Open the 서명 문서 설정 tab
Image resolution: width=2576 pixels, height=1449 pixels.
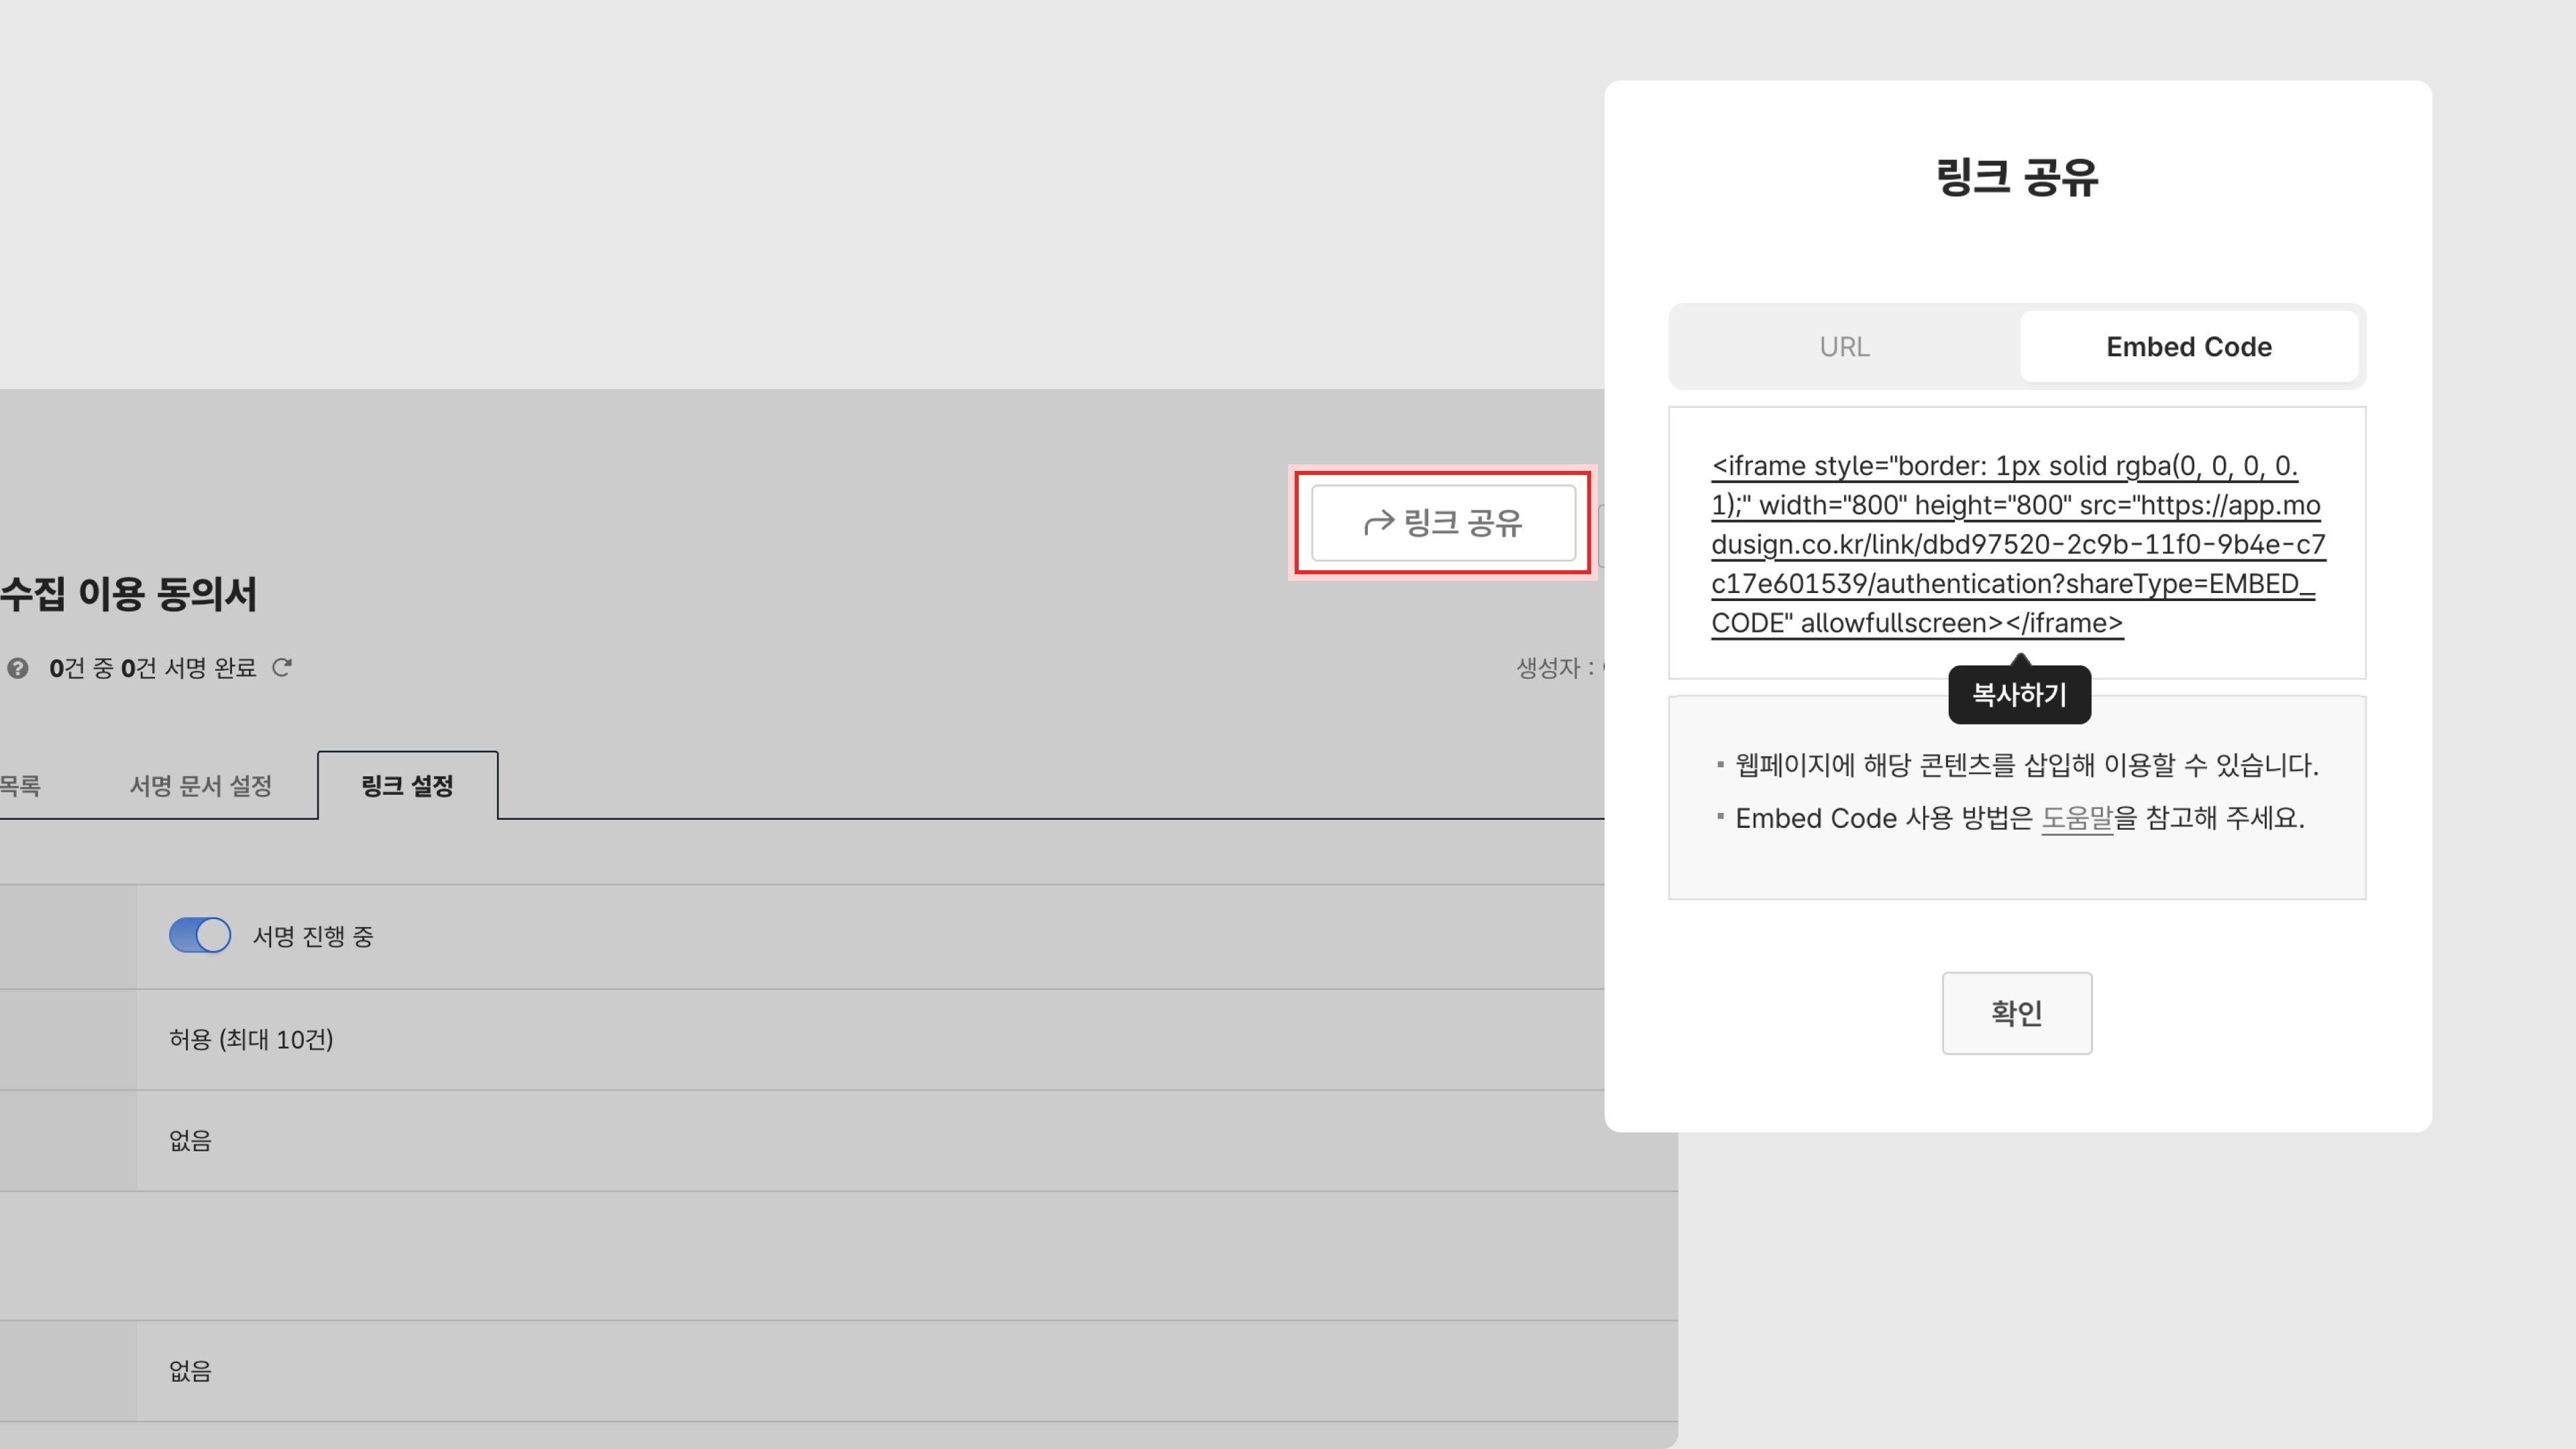coord(200,786)
